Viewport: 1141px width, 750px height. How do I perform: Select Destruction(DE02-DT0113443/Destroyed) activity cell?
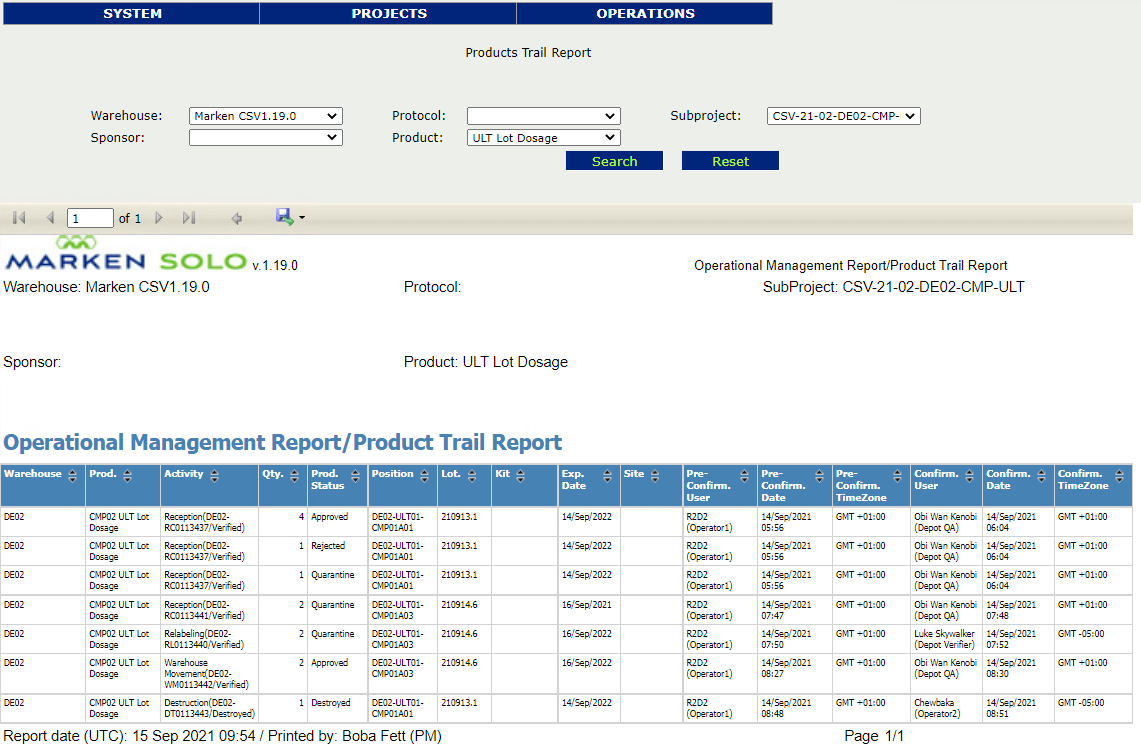210,709
